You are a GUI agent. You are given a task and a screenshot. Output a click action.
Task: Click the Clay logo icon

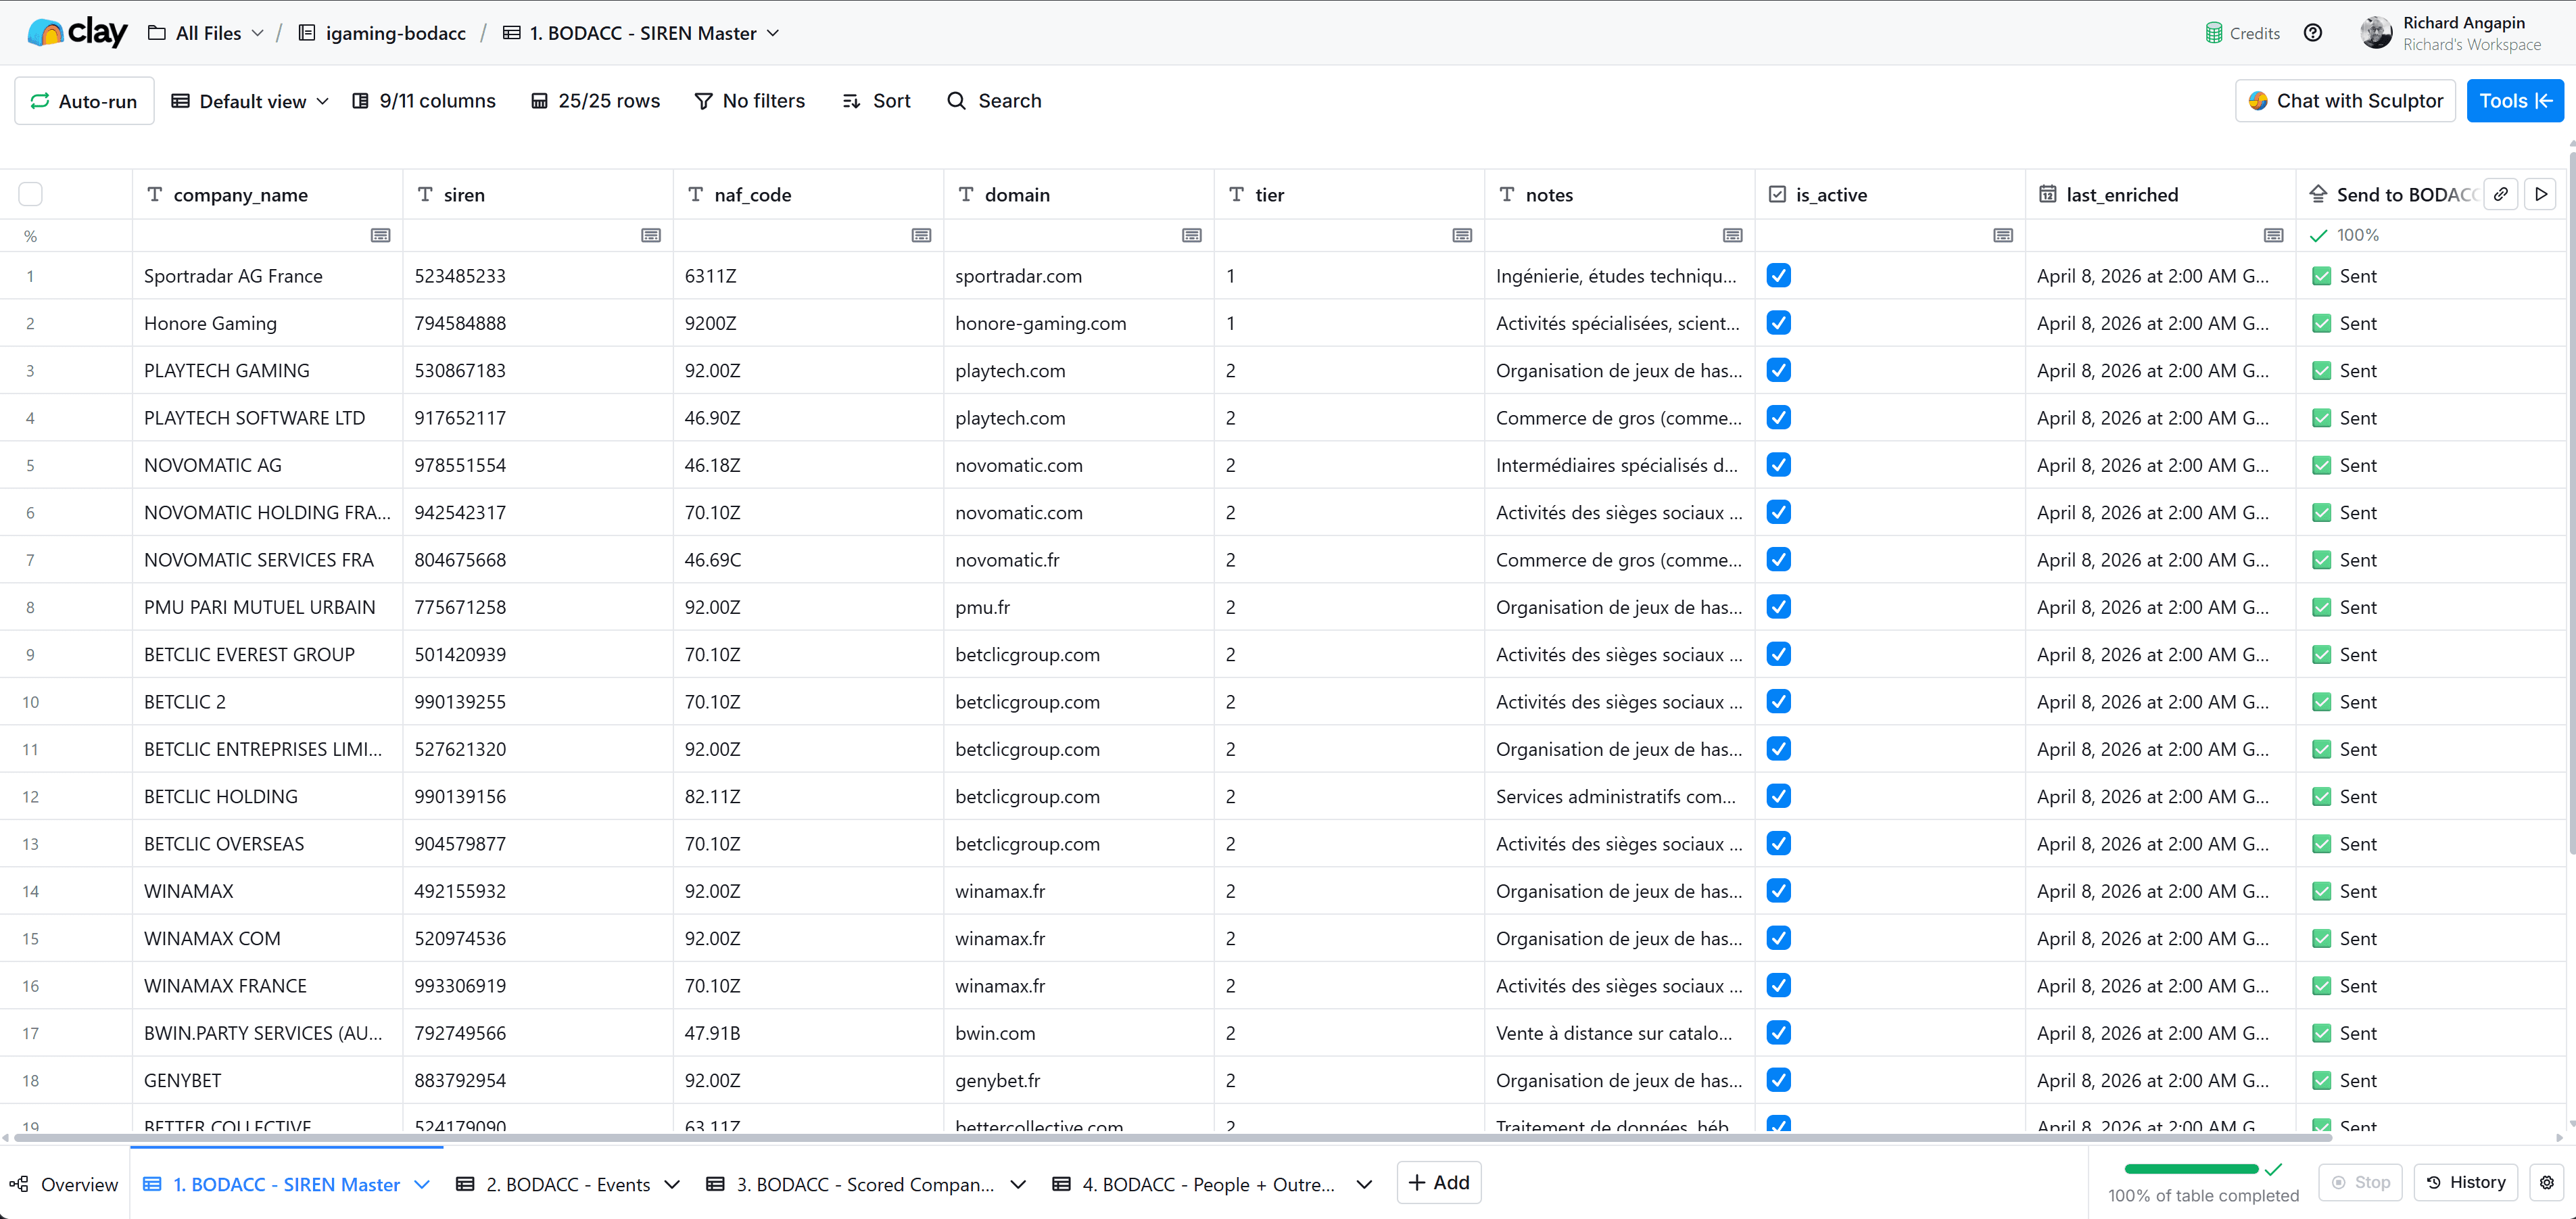[x=45, y=33]
